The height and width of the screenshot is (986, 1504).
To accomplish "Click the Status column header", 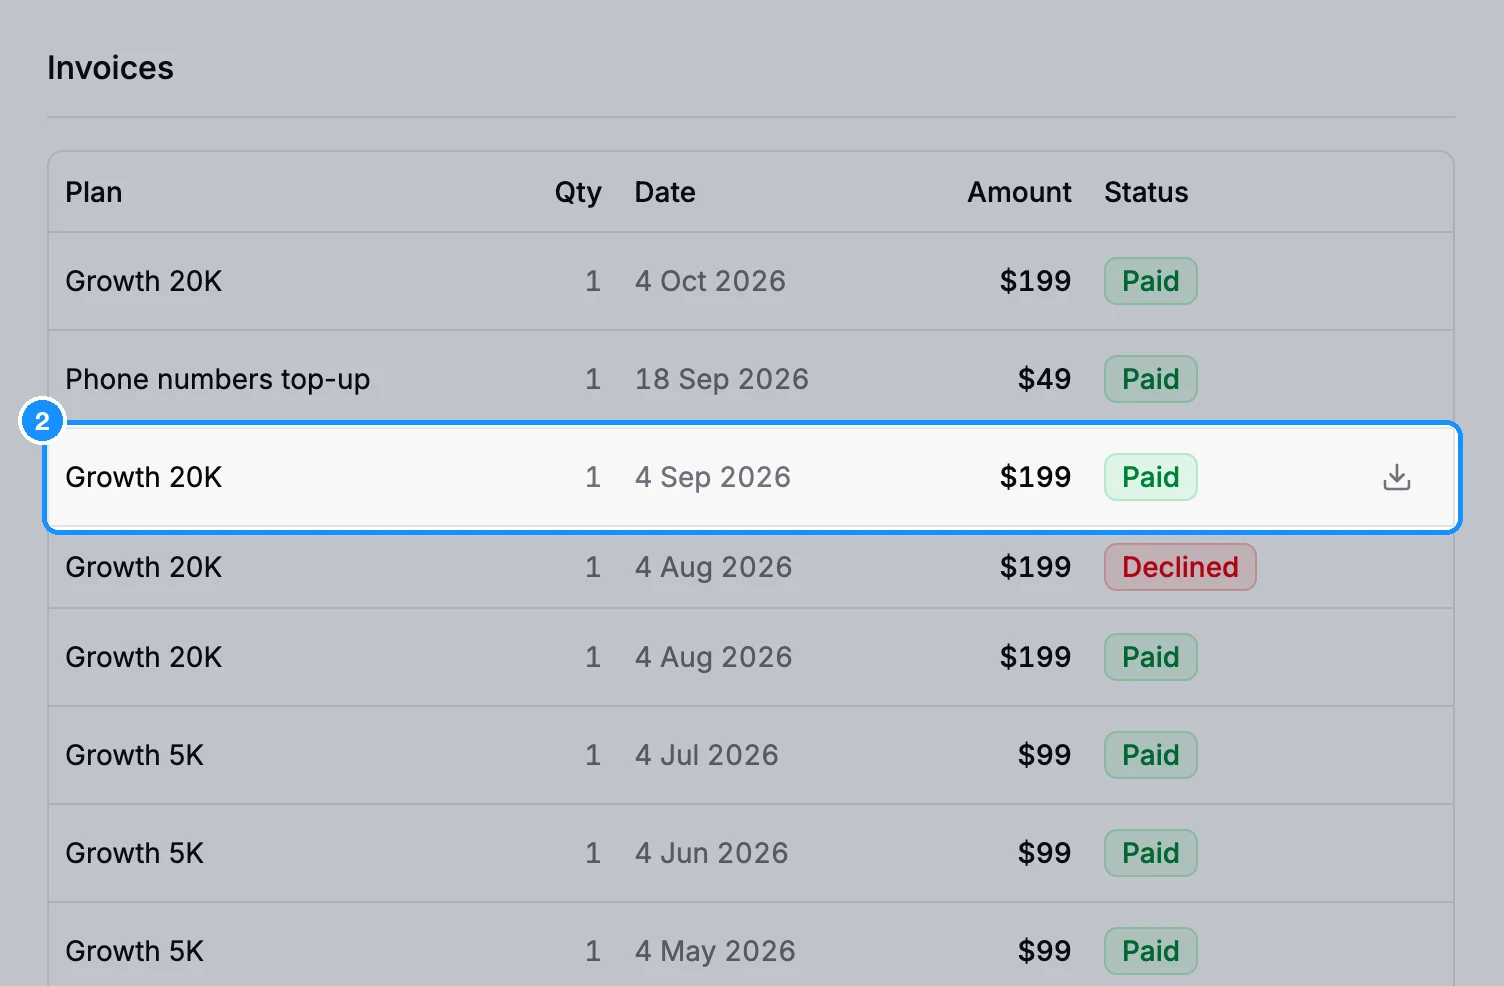I will (x=1146, y=192).
